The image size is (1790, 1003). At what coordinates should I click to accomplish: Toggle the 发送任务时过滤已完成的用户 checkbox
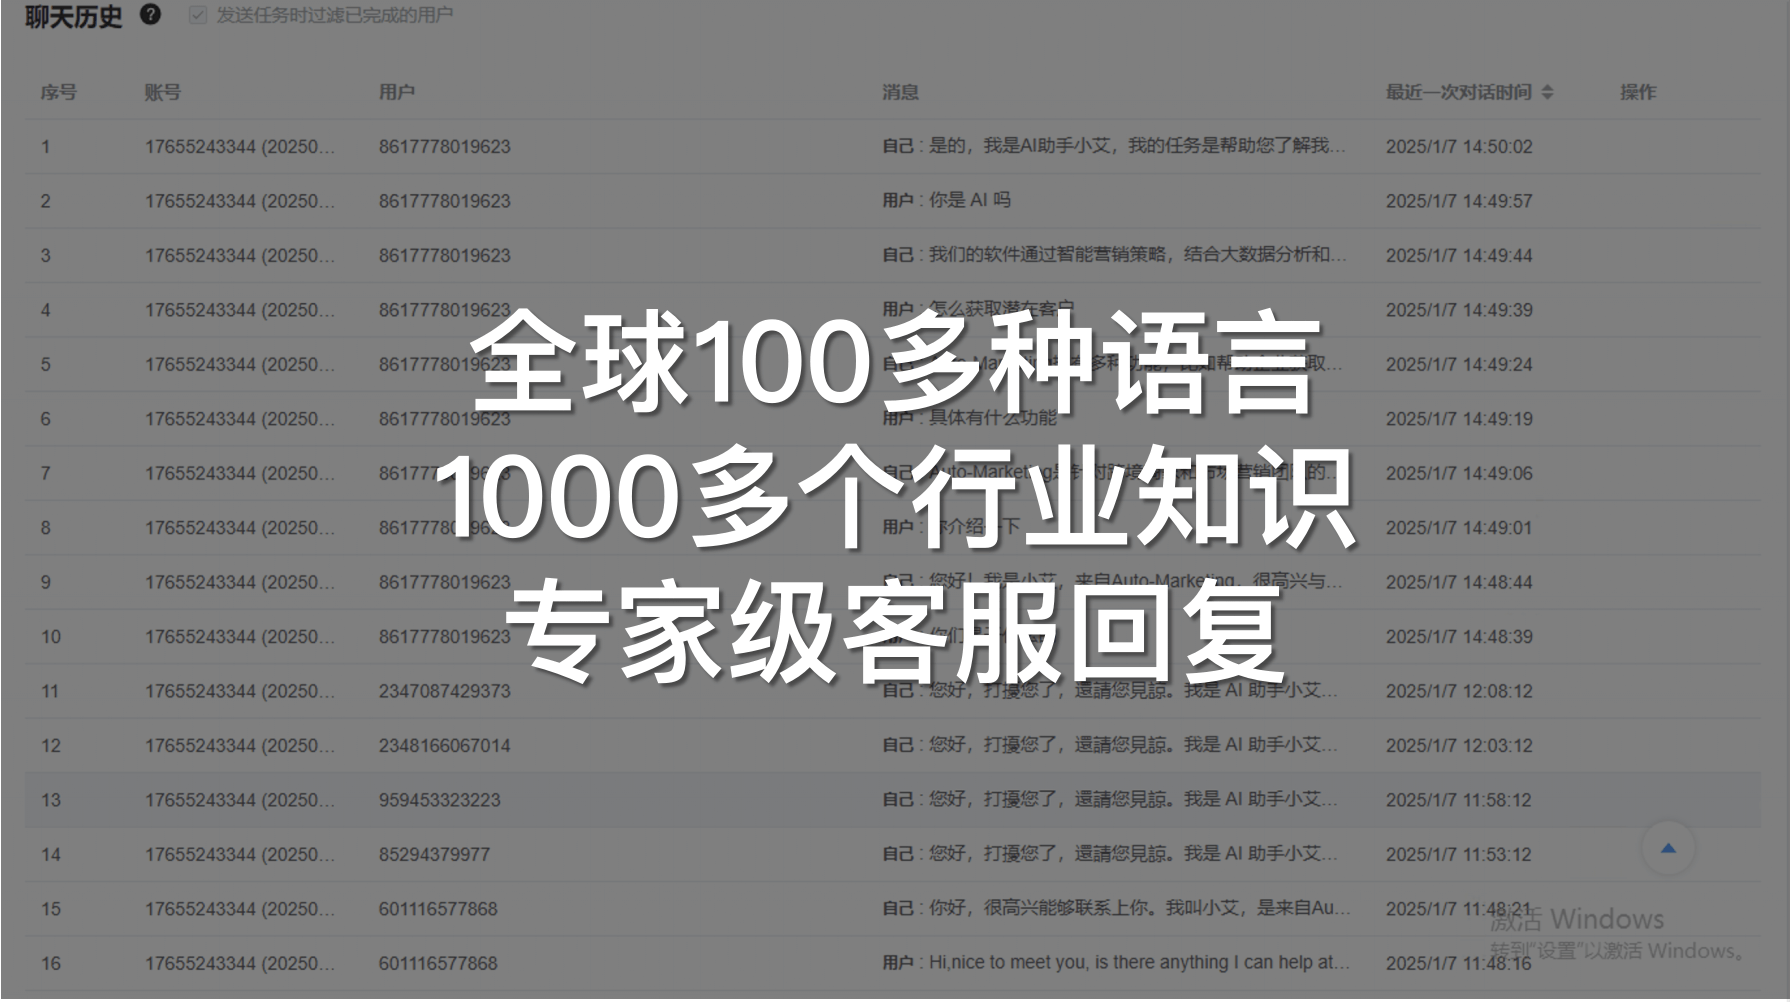pos(198,15)
